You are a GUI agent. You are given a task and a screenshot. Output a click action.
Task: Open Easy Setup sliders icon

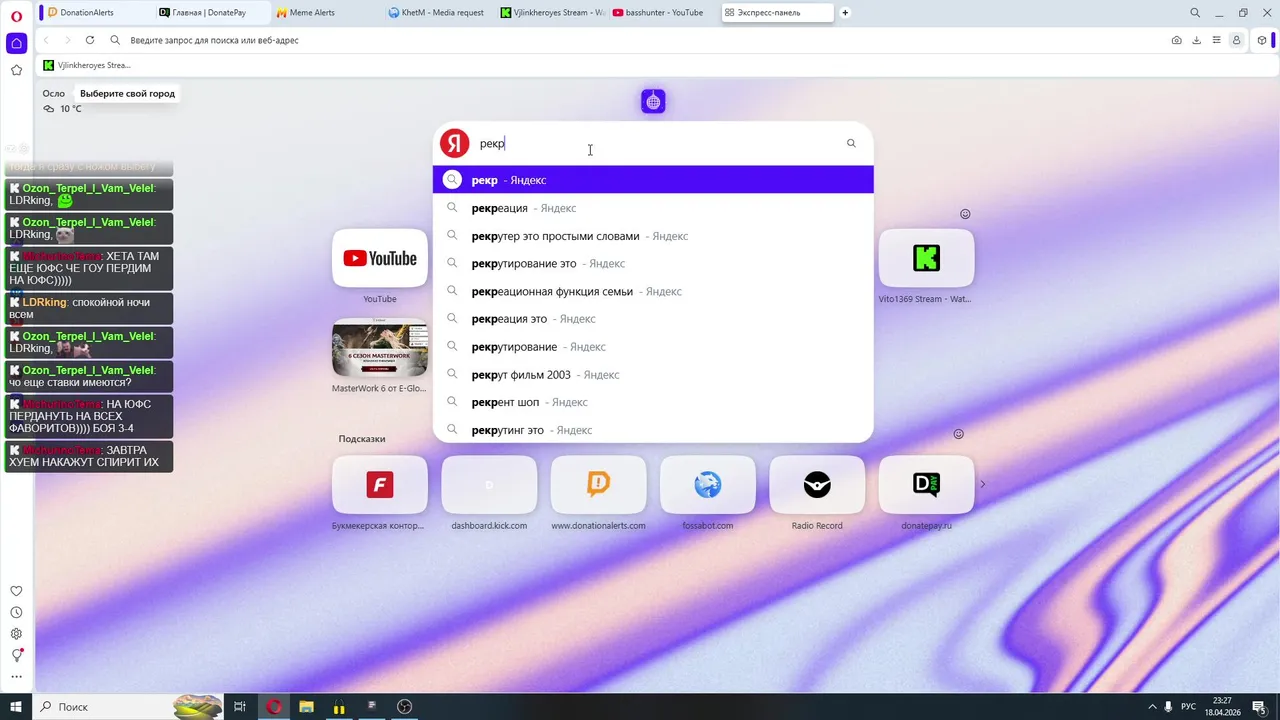tap(1216, 40)
